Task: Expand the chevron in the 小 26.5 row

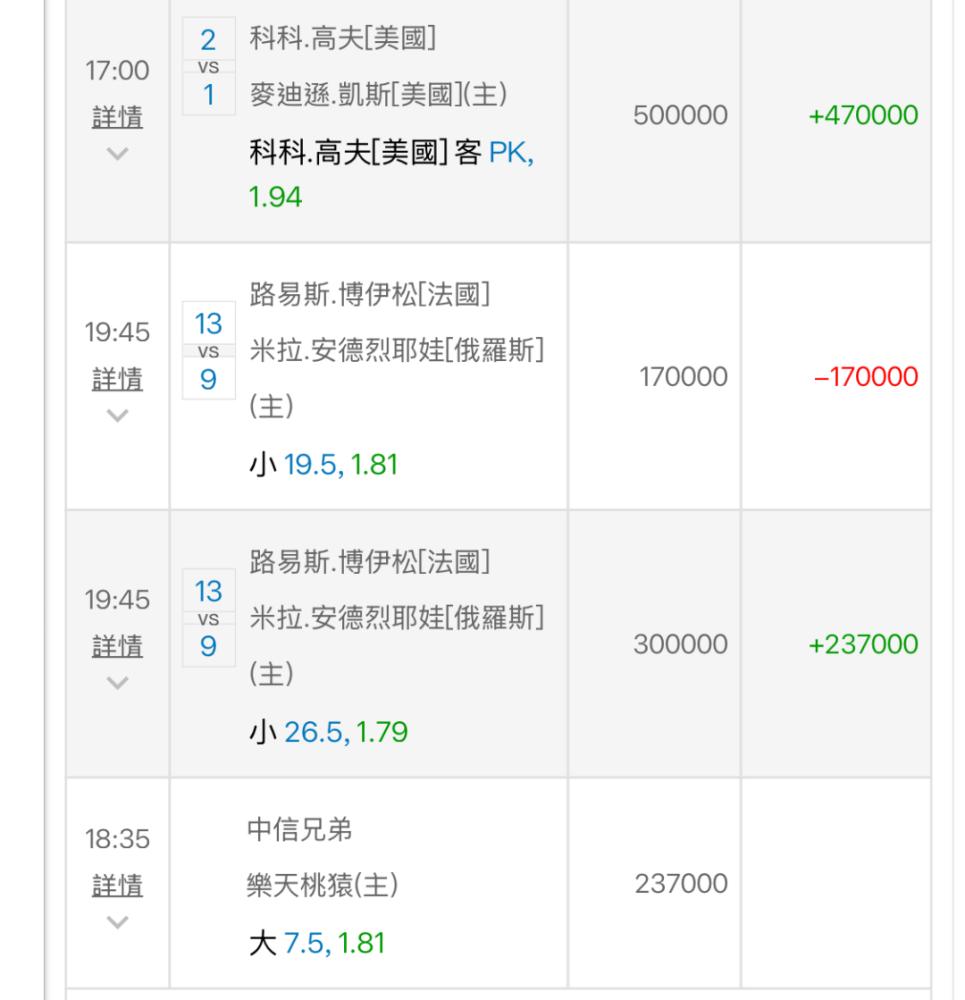Action: (117, 683)
